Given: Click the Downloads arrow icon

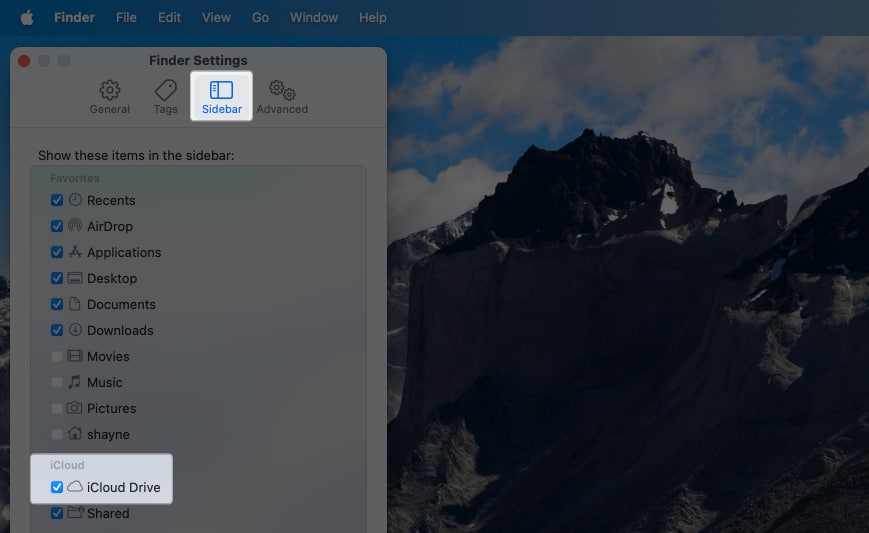Looking at the screenshot, I should pos(75,330).
